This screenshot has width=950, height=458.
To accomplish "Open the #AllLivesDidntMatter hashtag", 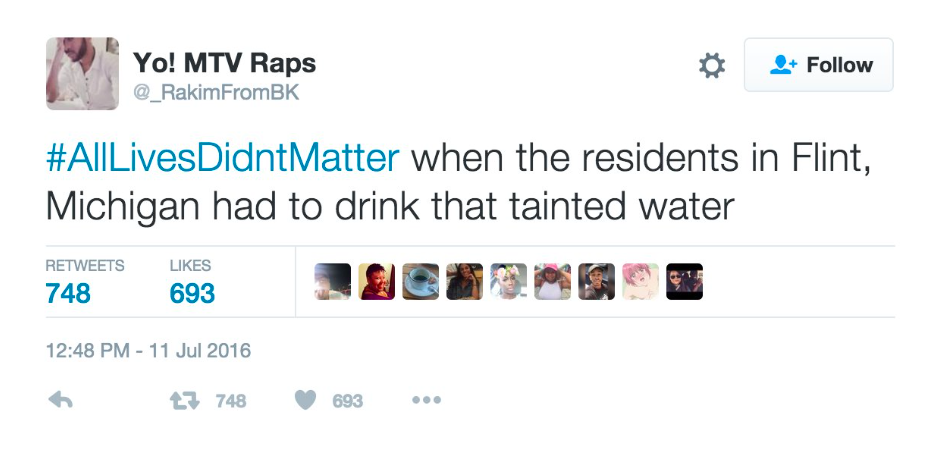I will click(223, 158).
